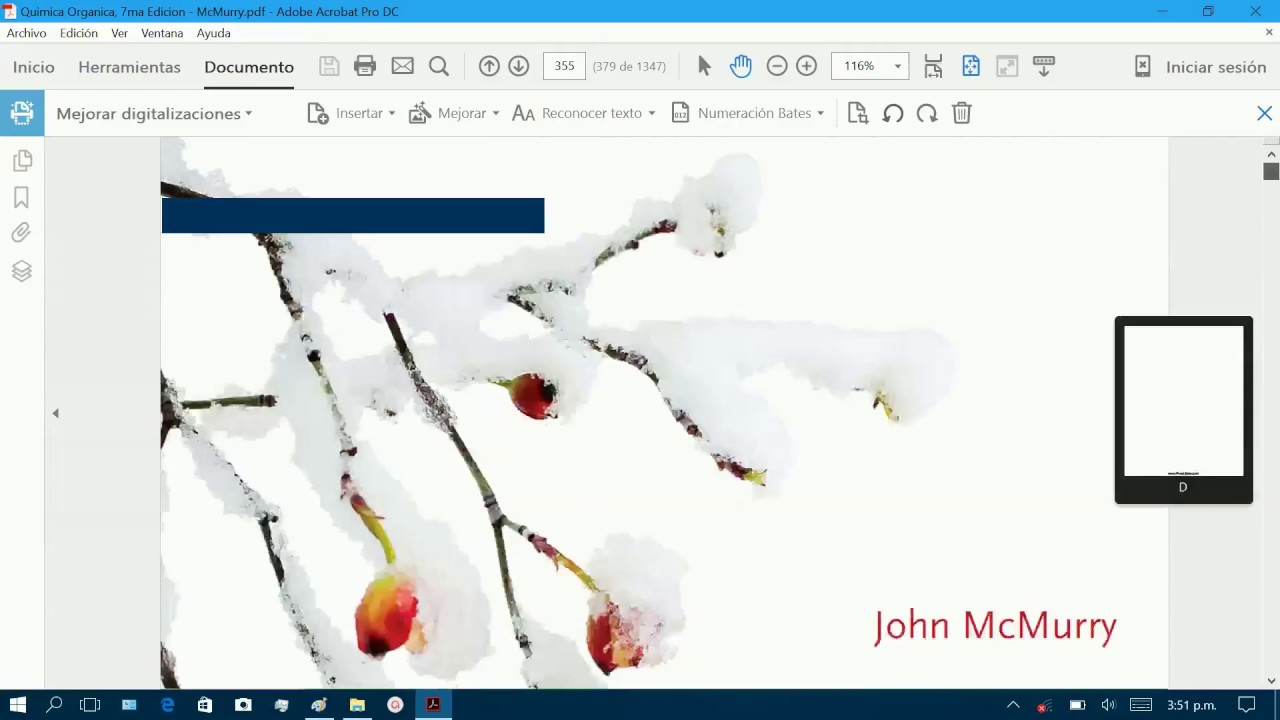Screen dimensions: 1280x720
Task: Click the read mode keyboard-download icon
Action: coord(1043,66)
